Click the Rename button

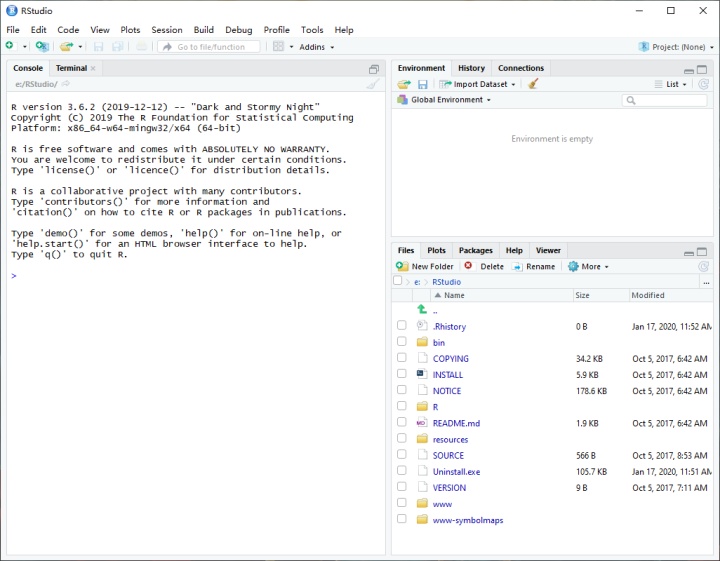534,266
